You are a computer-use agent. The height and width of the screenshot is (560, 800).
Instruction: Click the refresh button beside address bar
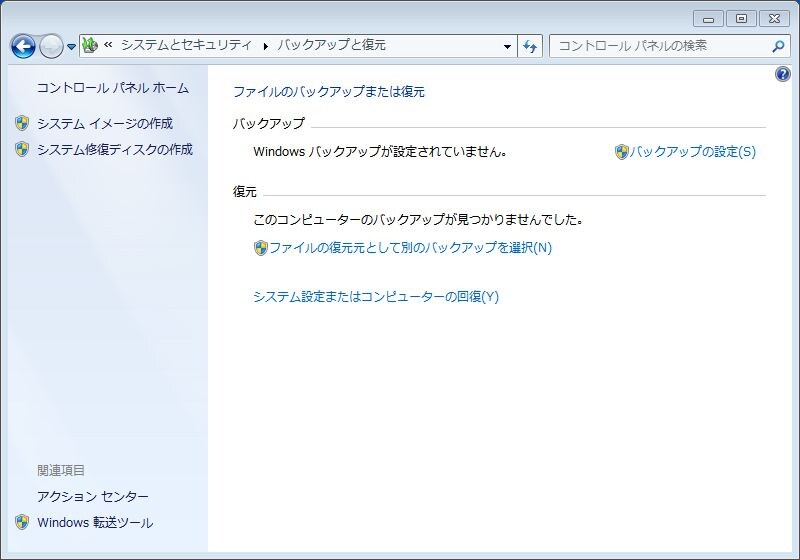530,46
